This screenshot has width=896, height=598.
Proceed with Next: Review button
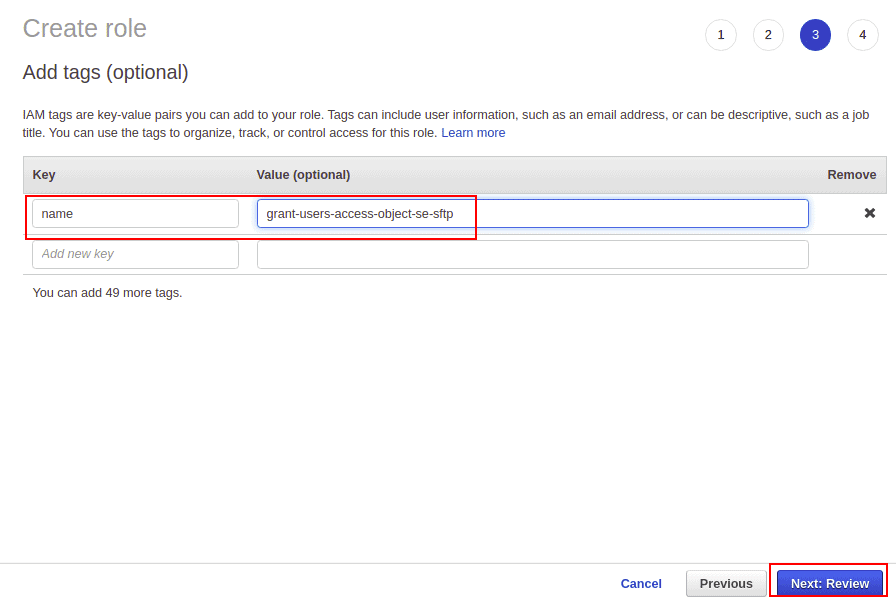coord(830,584)
